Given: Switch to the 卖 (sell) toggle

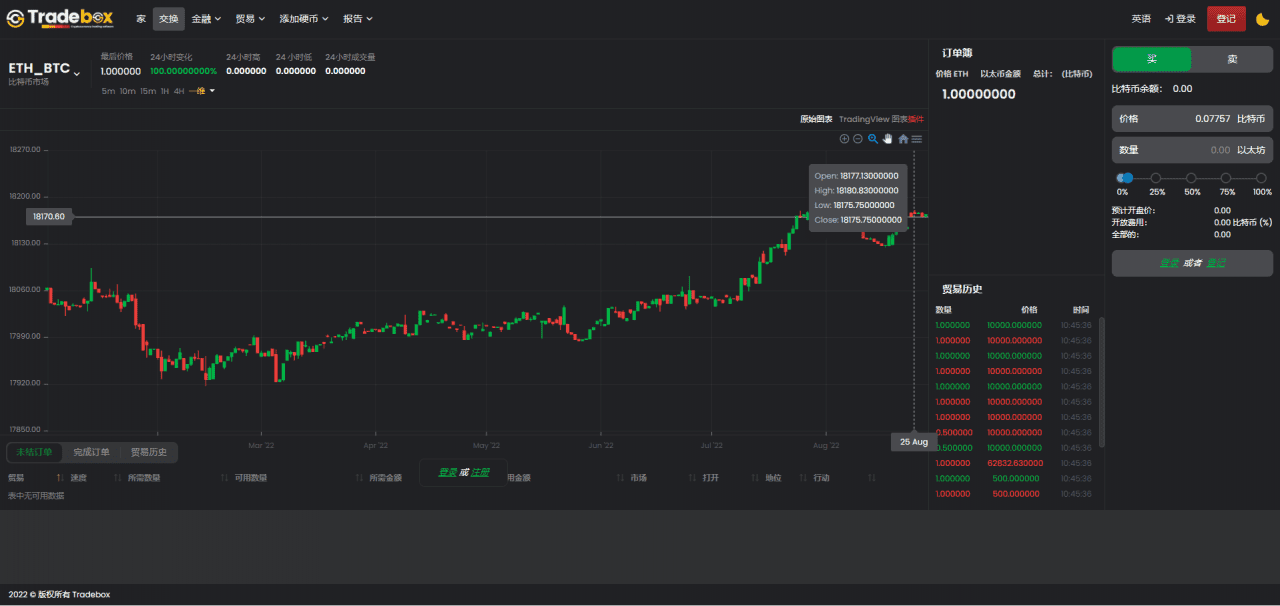Looking at the screenshot, I should pos(1232,59).
